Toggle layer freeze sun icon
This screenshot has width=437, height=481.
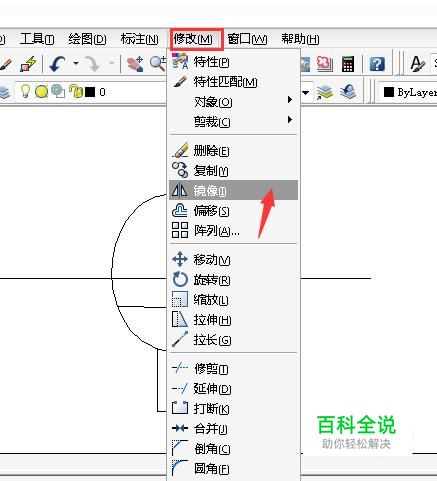click(x=41, y=91)
